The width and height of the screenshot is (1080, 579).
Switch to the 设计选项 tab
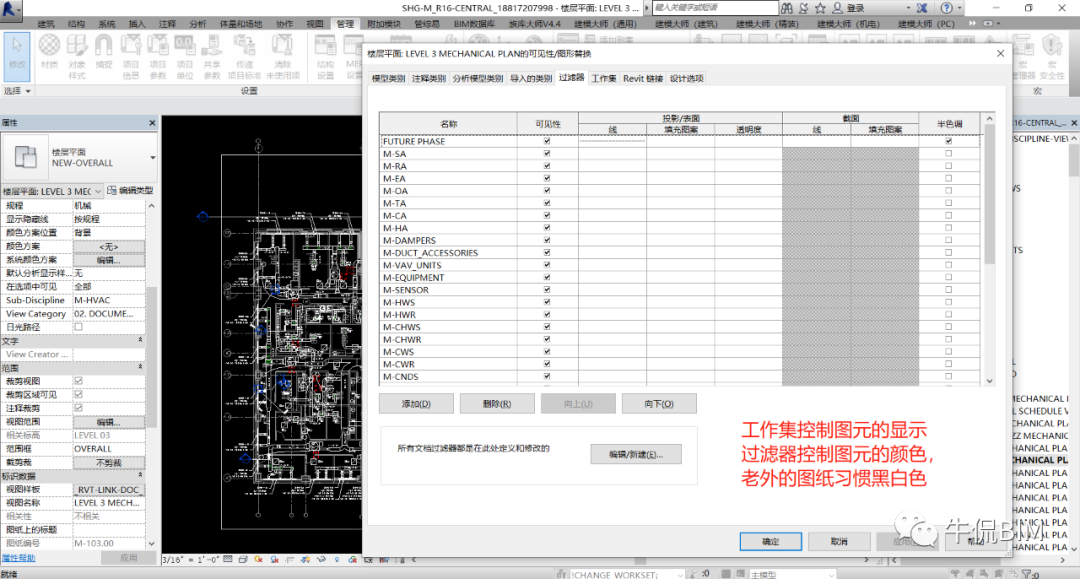tap(687, 78)
